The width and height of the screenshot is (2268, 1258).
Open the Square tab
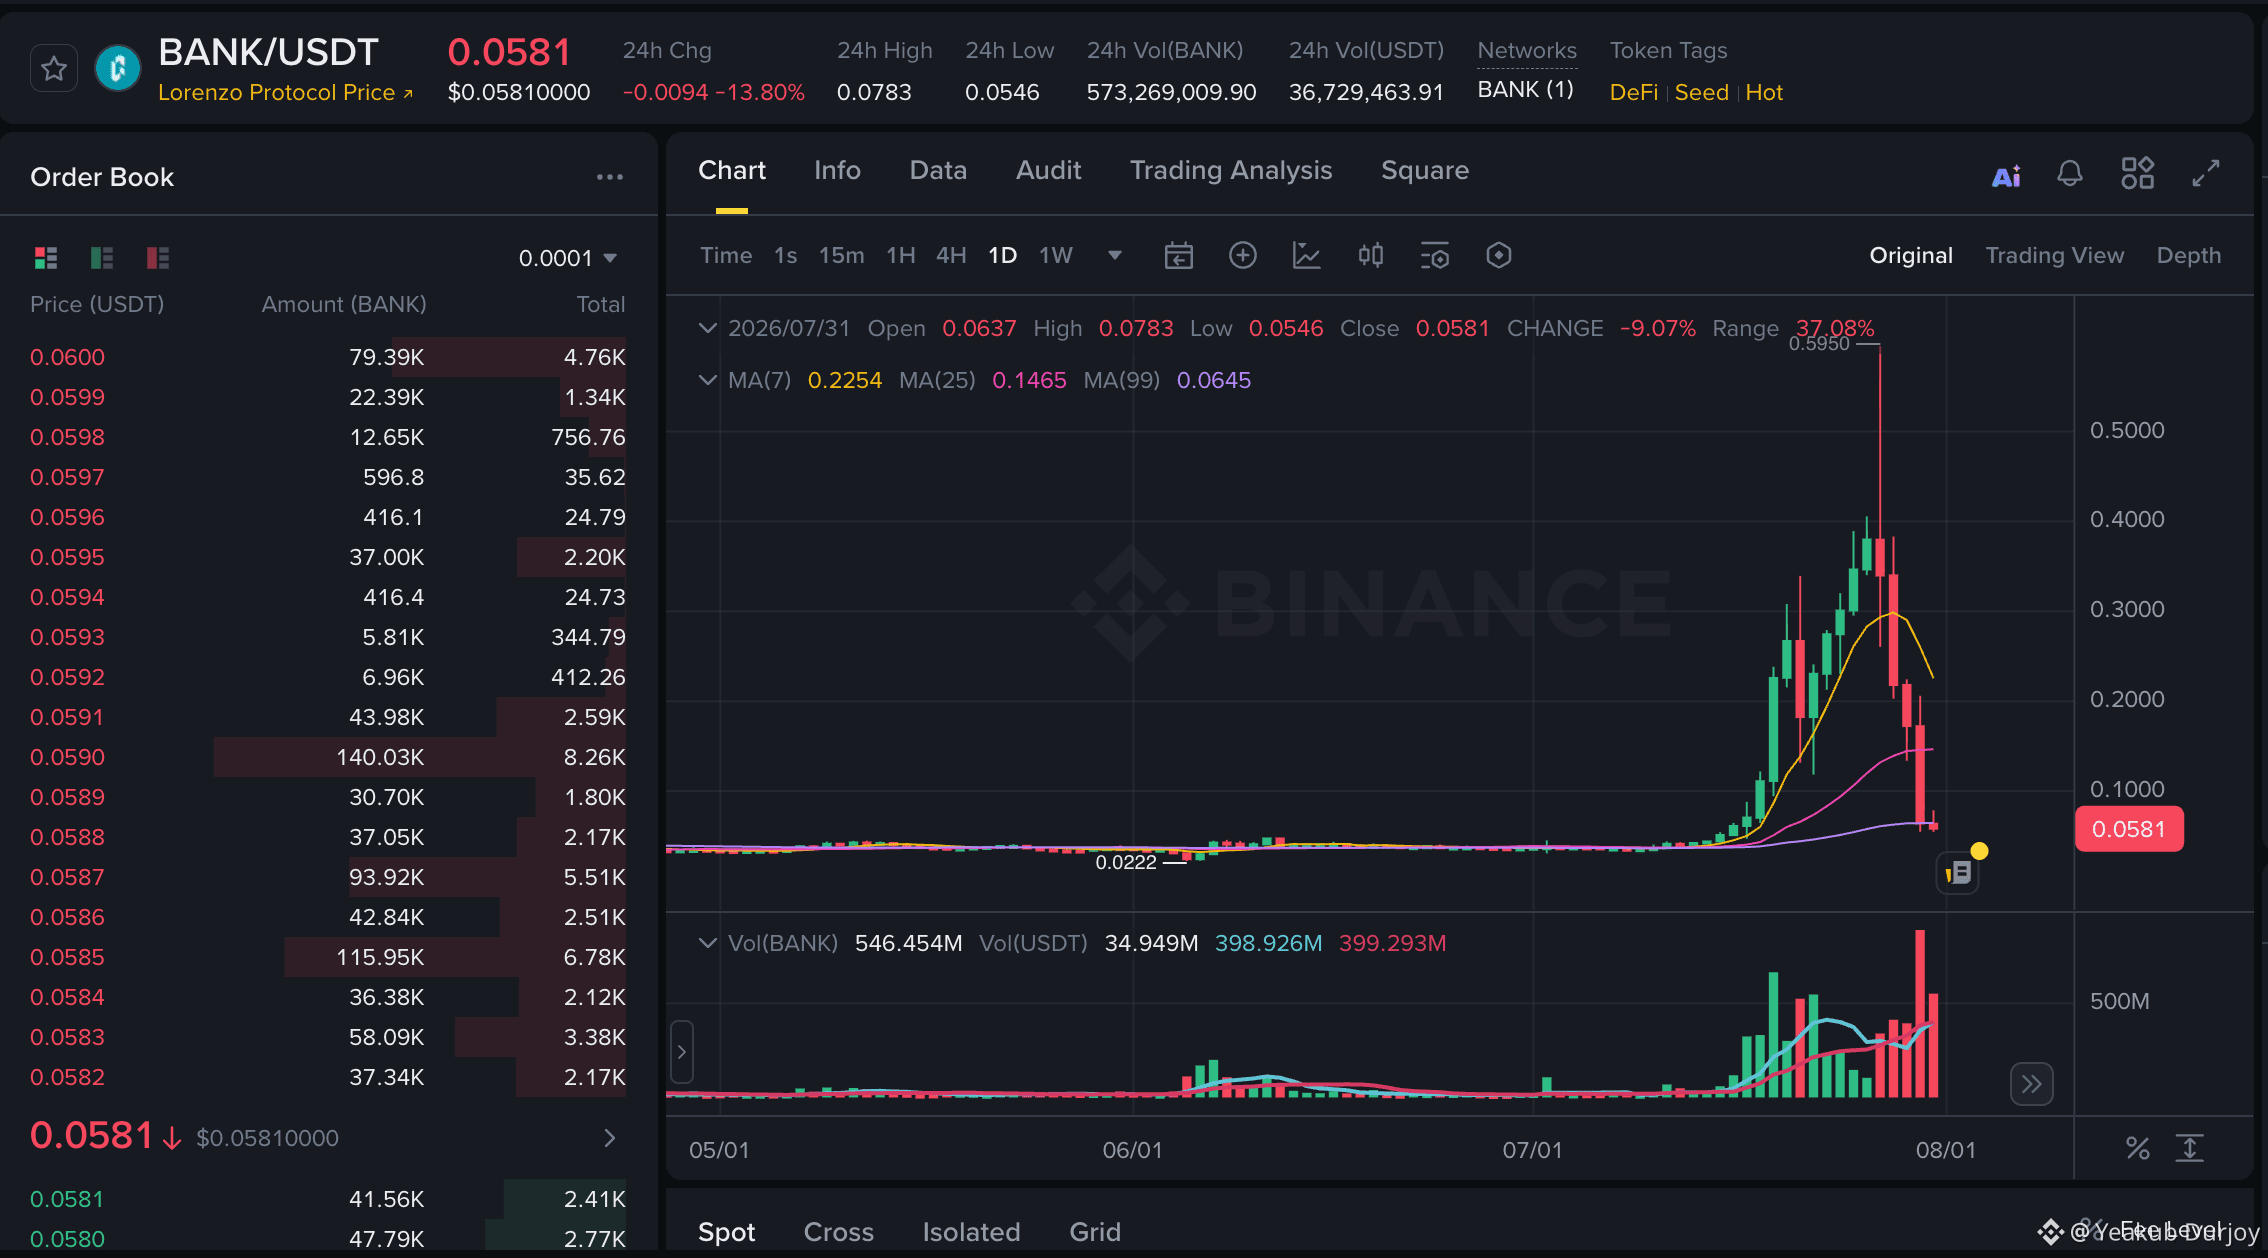point(1425,171)
